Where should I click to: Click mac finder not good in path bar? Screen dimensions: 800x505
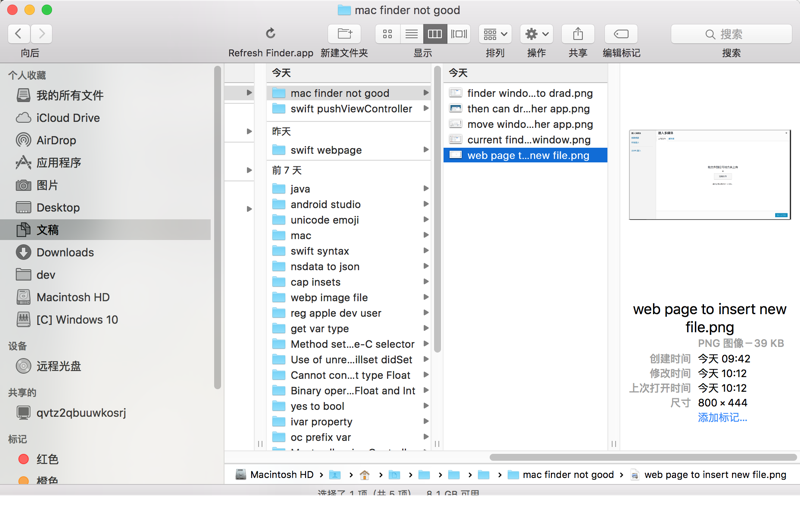[x=561, y=474]
